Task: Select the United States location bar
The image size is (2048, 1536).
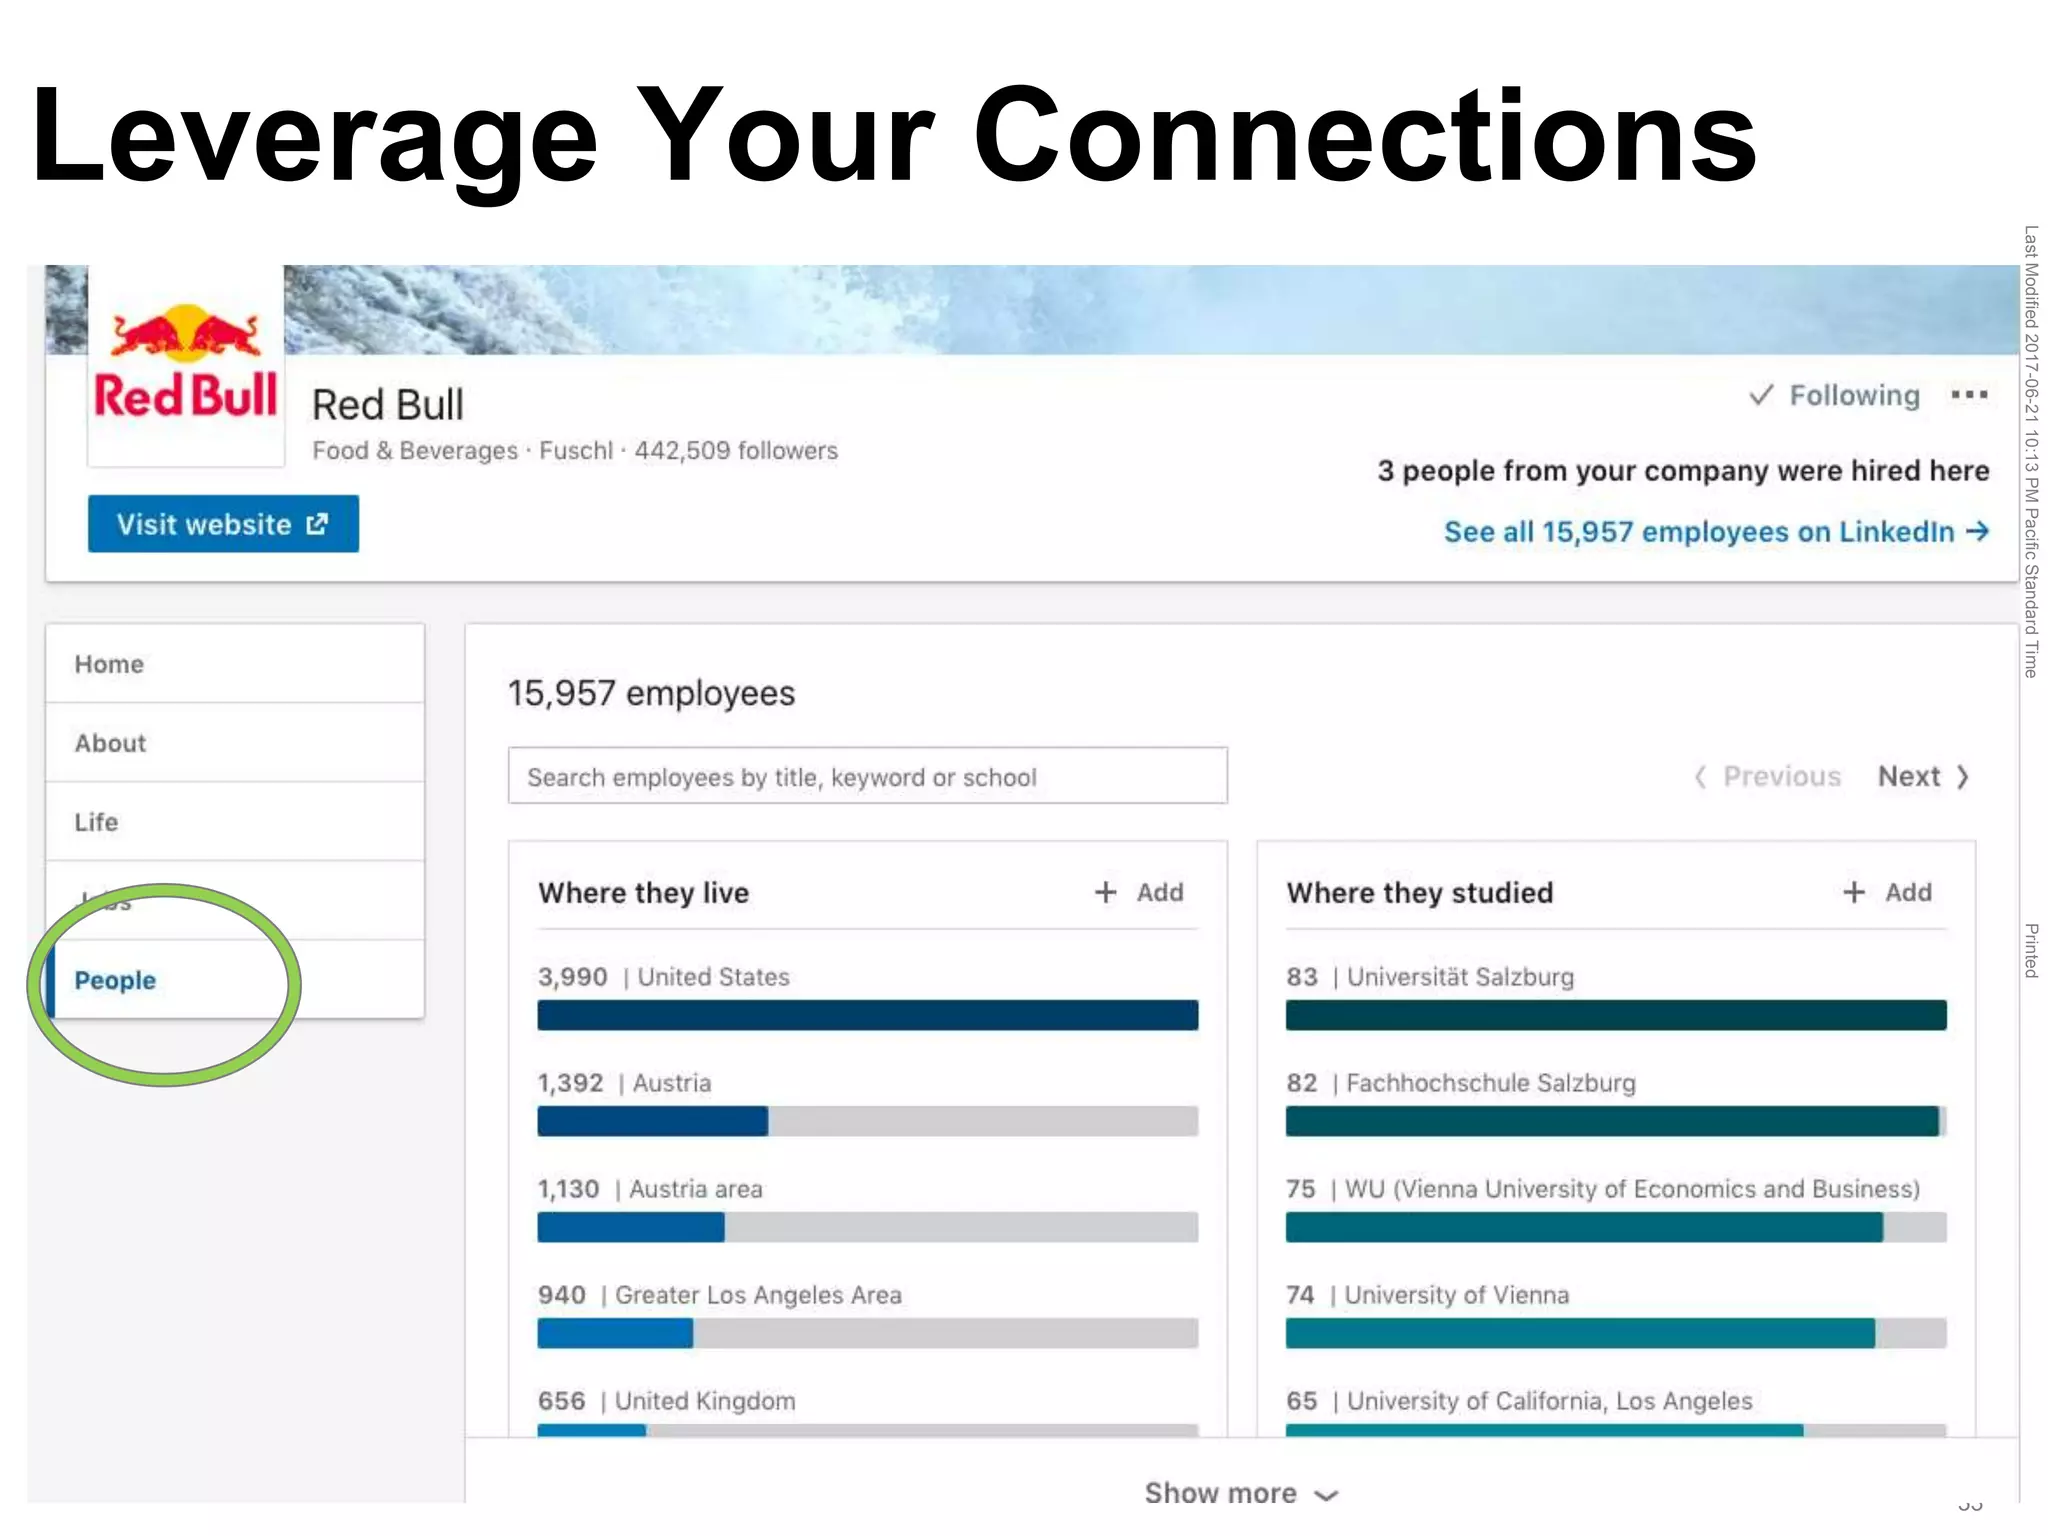Action: pos(867,1015)
